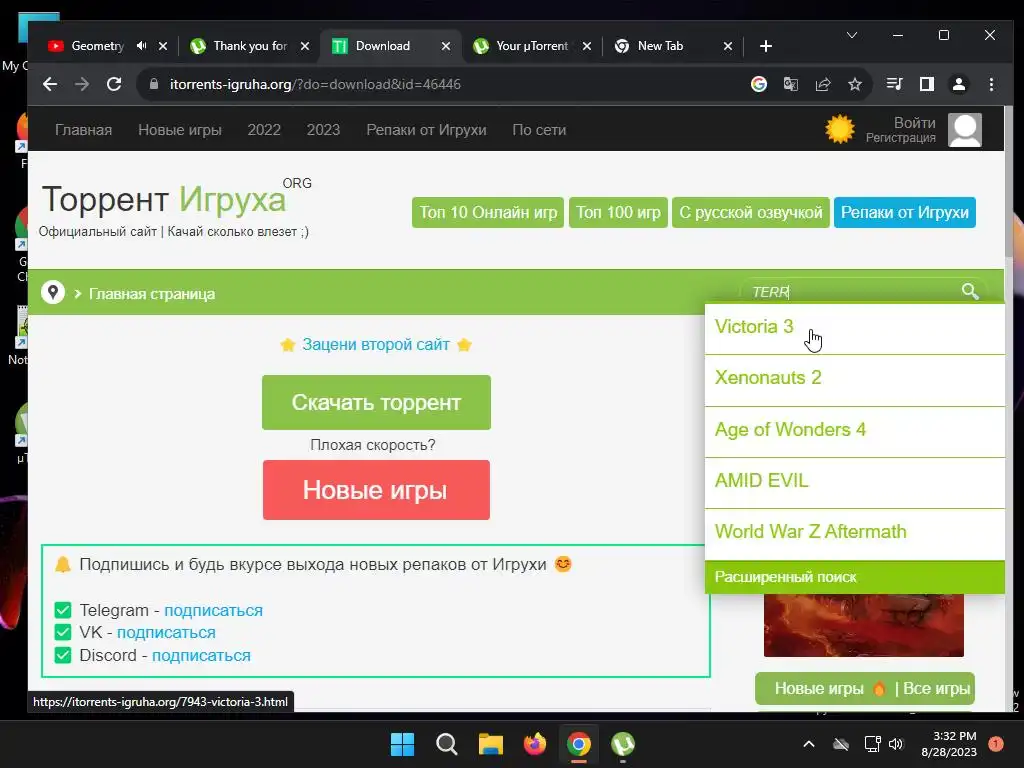Click the Главная страница breadcrumb

[x=152, y=294]
